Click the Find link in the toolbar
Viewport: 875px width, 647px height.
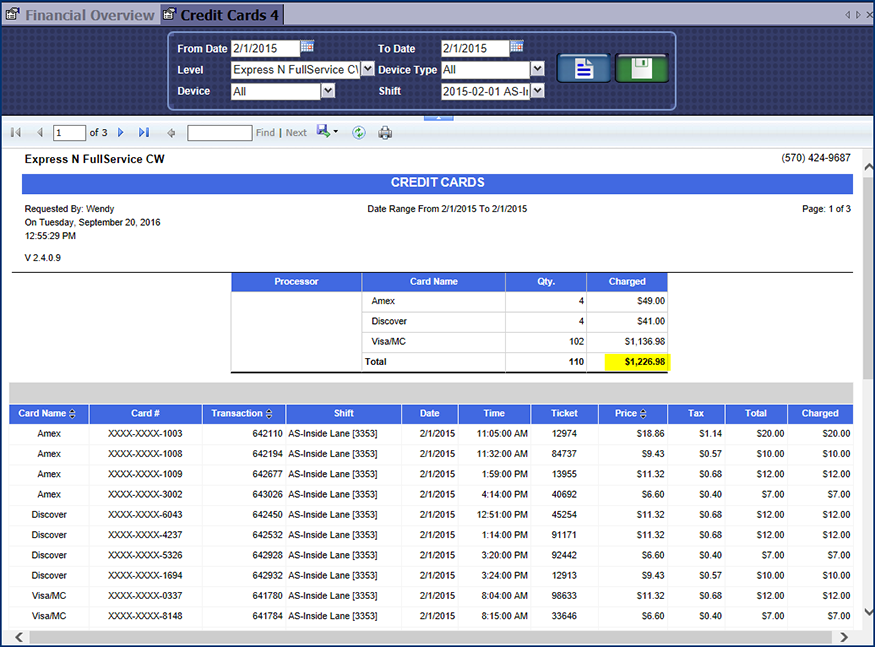[265, 133]
